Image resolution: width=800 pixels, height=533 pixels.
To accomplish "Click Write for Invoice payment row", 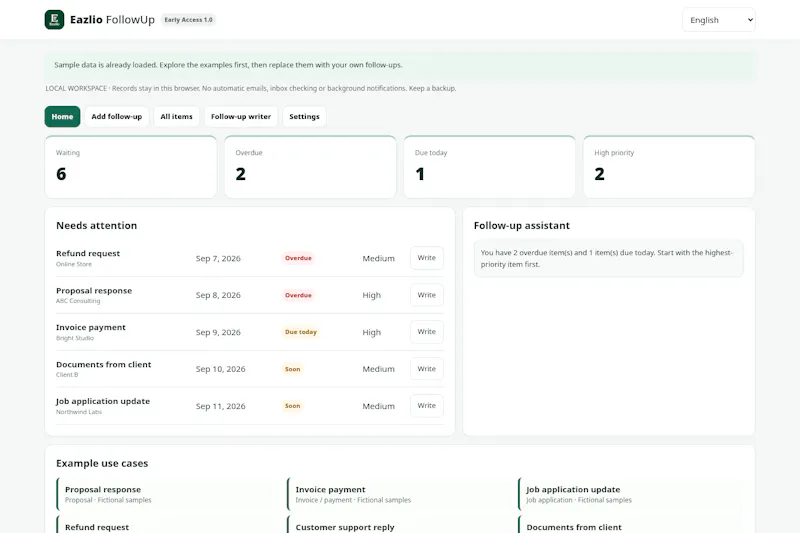I will click(427, 332).
